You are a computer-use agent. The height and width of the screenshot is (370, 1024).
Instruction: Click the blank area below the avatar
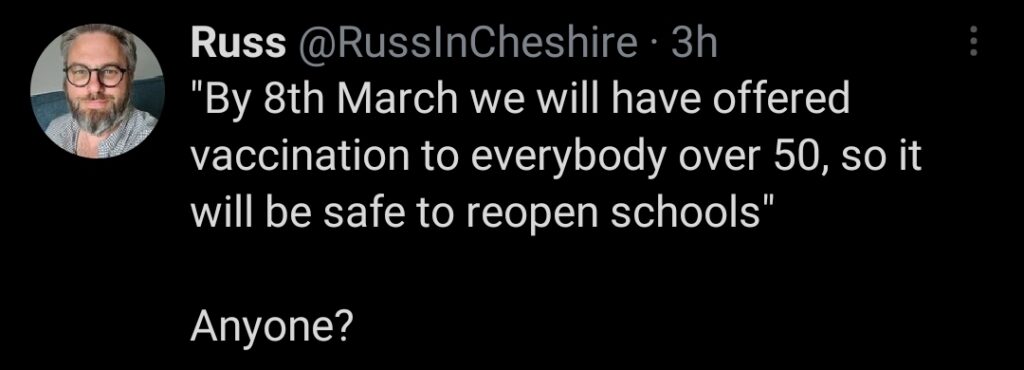[x=97, y=261]
